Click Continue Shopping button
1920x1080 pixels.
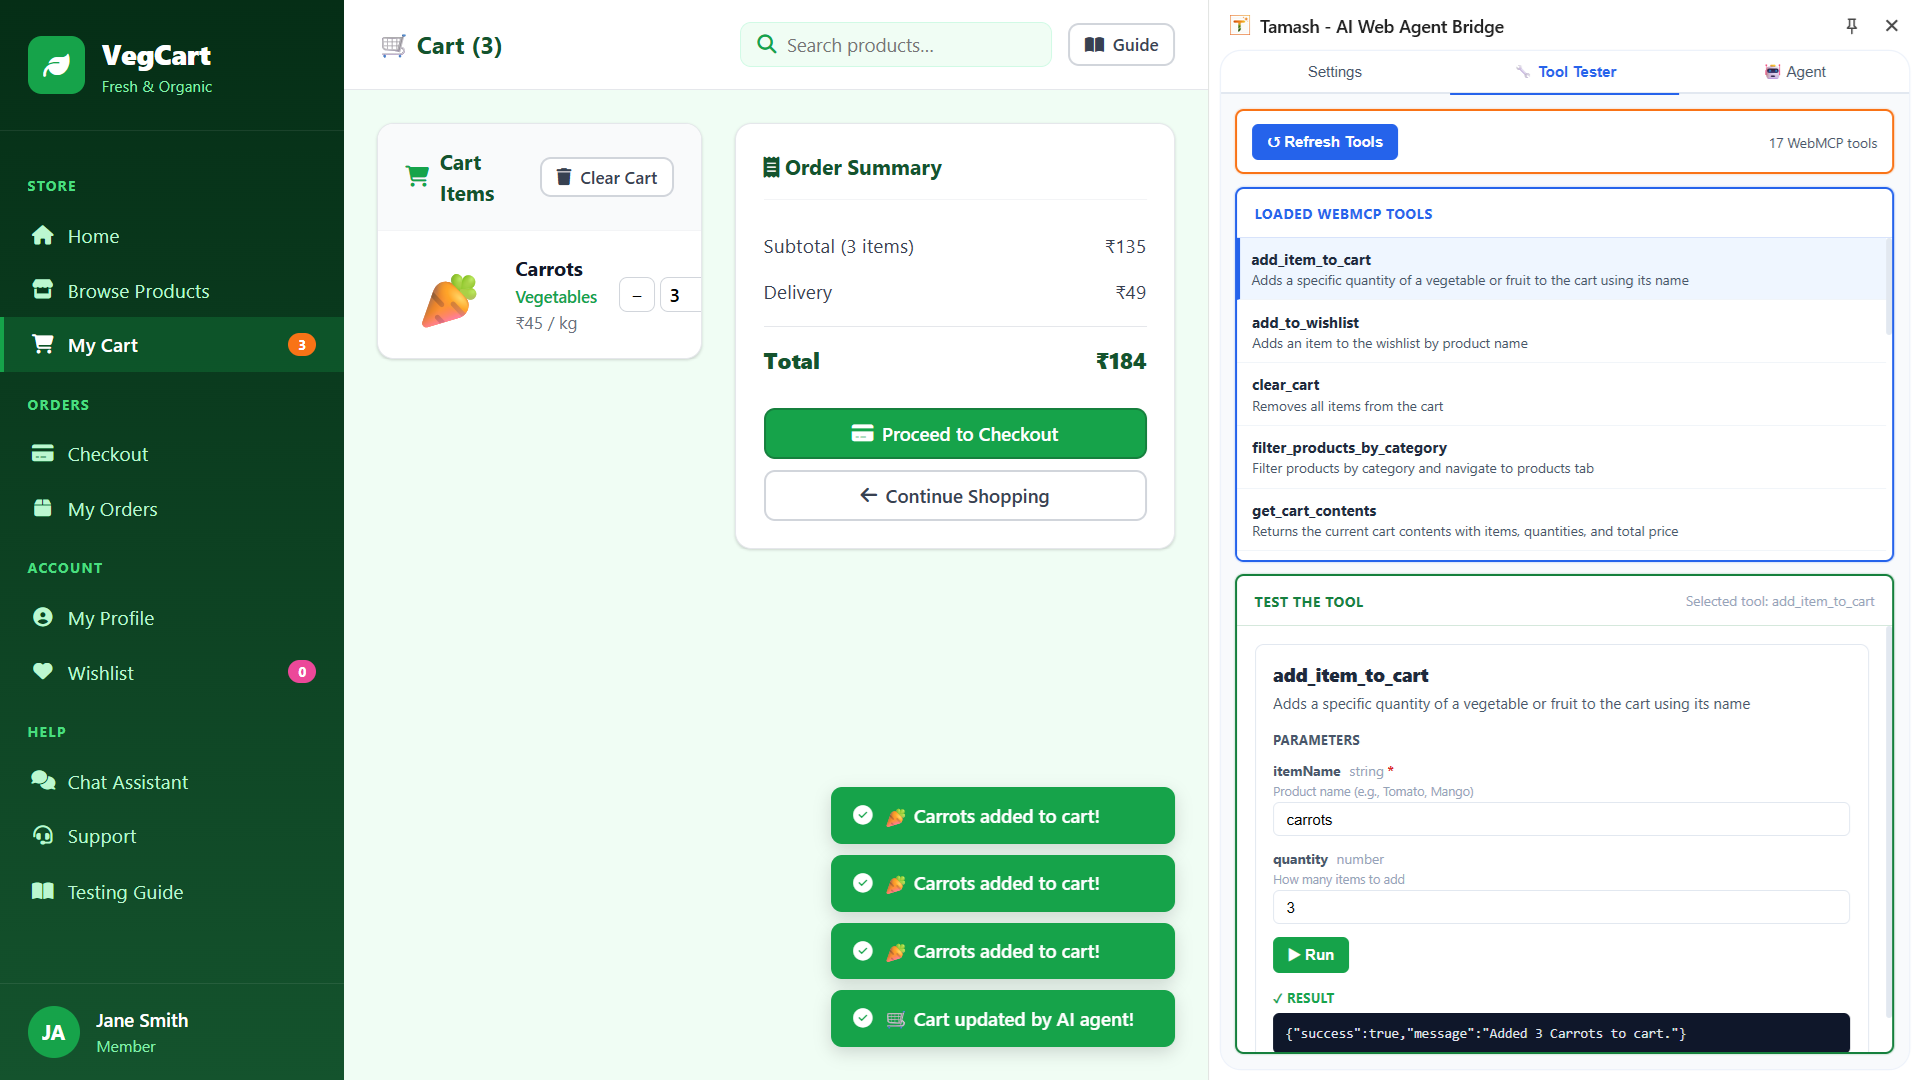(955, 496)
